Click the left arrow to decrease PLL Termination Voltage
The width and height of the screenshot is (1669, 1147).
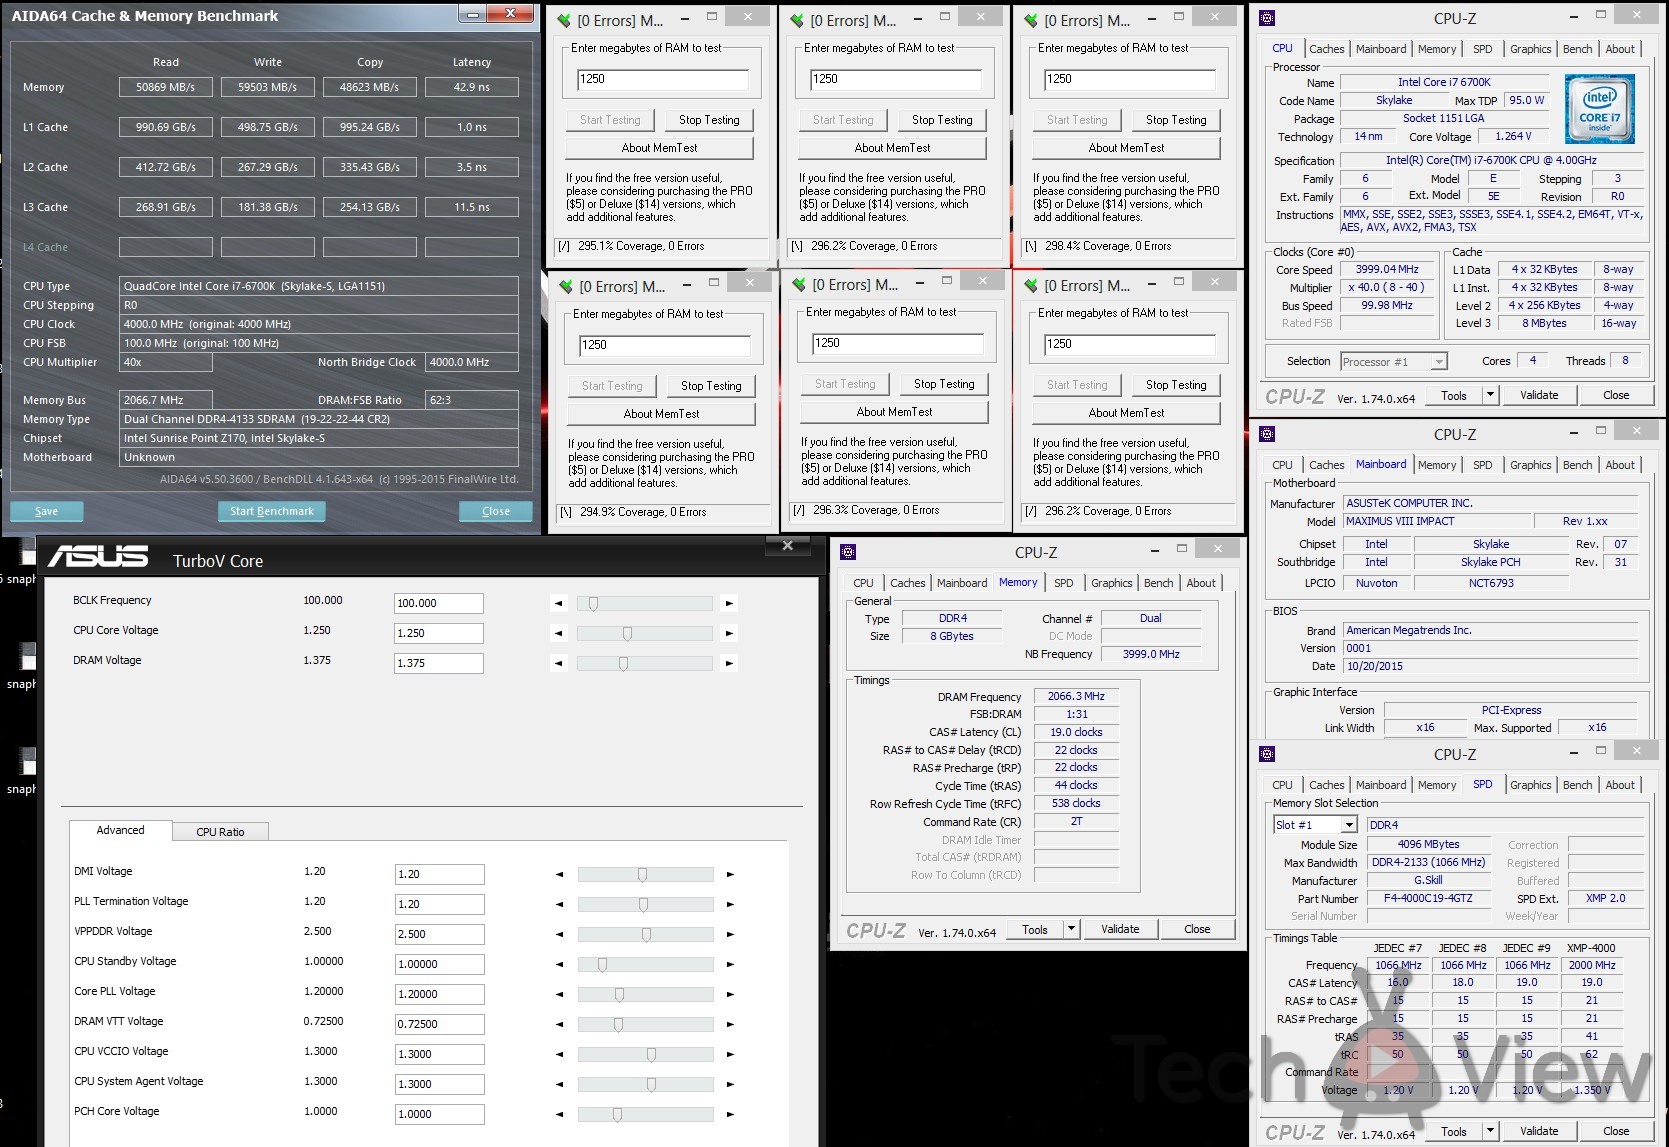coord(559,905)
